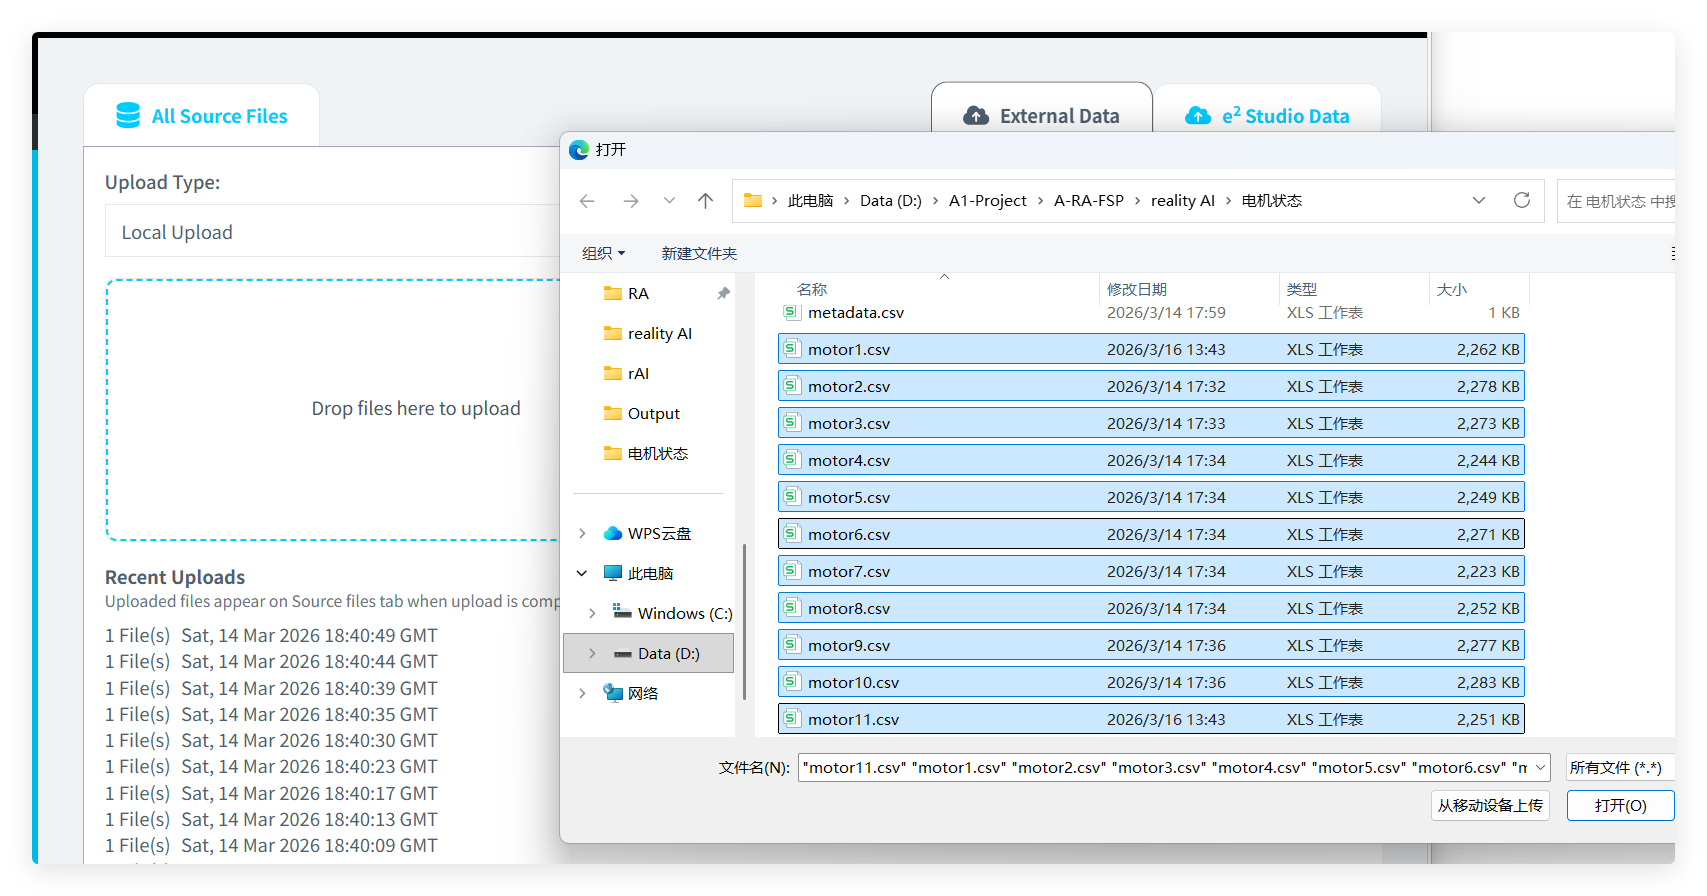The width and height of the screenshot is (1707, 896).
Task: Click 此电脑 monitor icon
Action: (x=613, y=574)
